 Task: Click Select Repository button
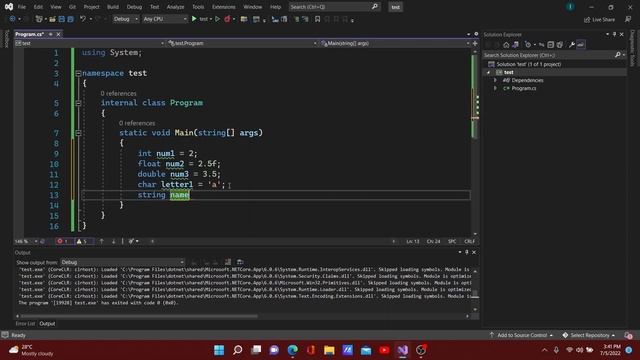click(x=589, y=335)
